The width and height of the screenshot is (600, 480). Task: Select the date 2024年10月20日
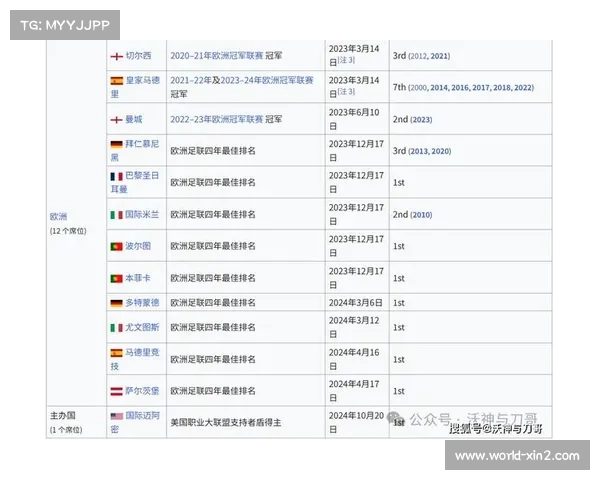[x=356, y=422]
